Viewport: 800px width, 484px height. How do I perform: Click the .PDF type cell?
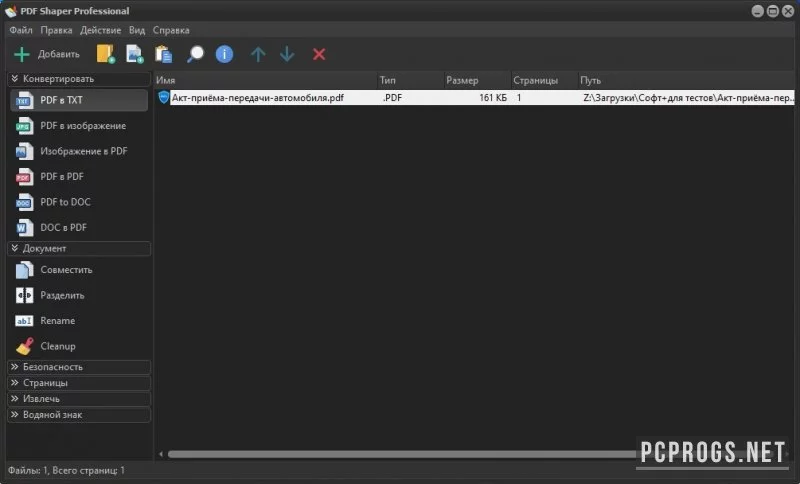[x=392, y=97]
